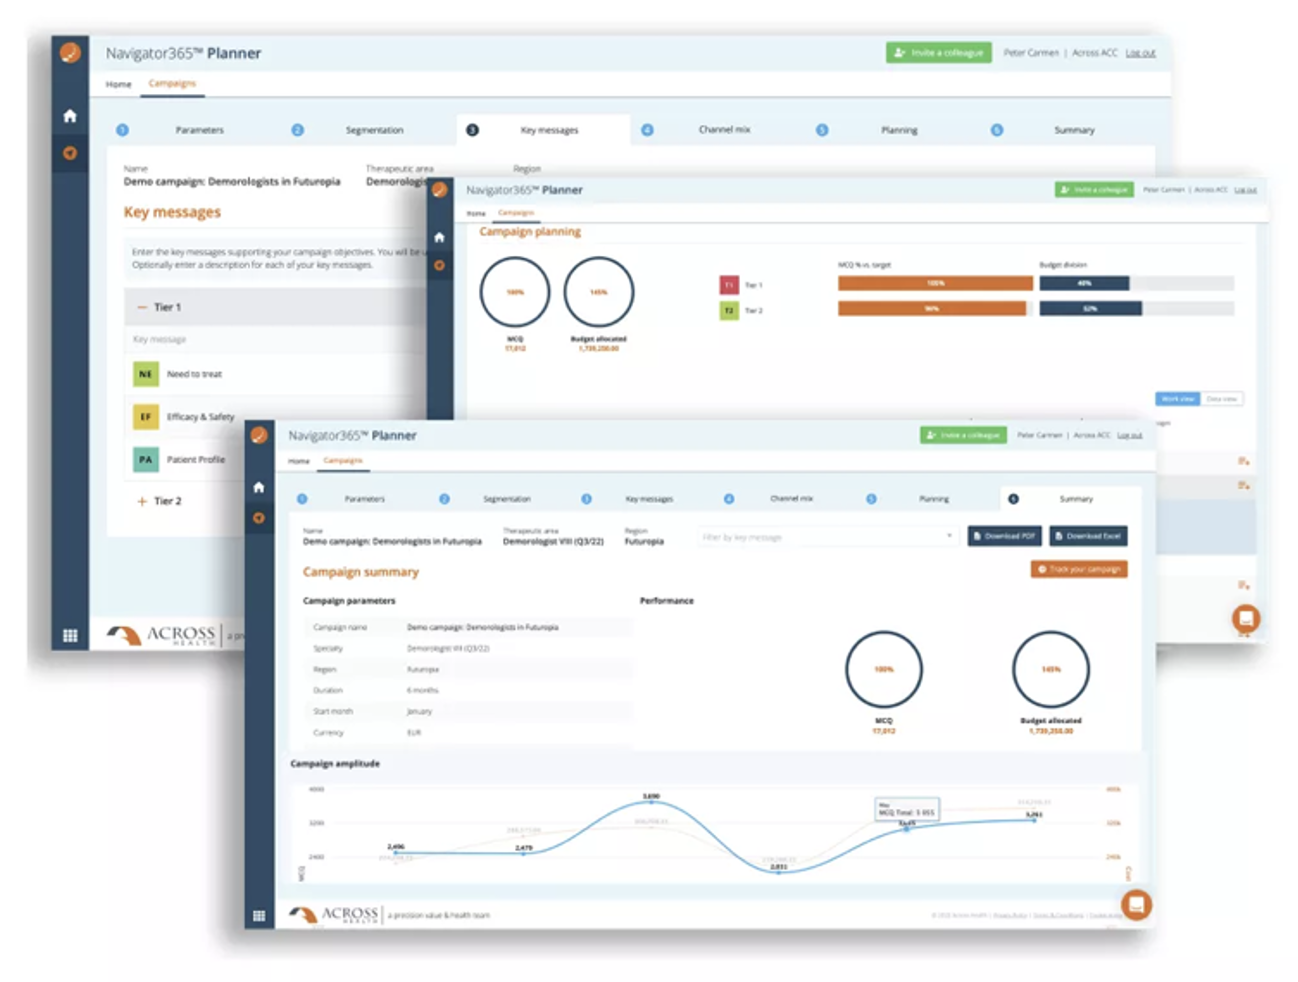Open the chat bubble icon in the Campaign planning window
Viewport: 1298px width, 982px height.
(x=1245, y=618)
